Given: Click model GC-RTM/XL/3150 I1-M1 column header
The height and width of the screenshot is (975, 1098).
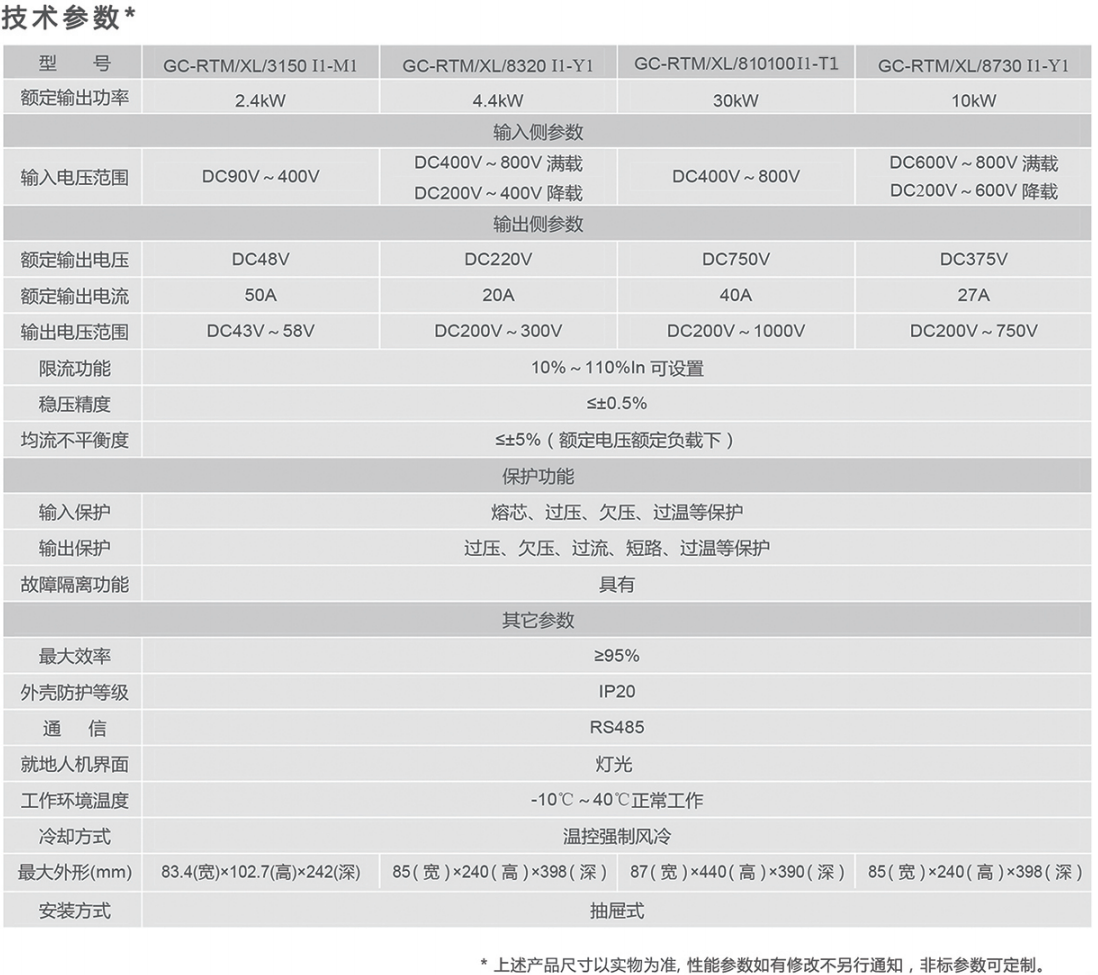Looking at the screenshot, I should point(261,62).
